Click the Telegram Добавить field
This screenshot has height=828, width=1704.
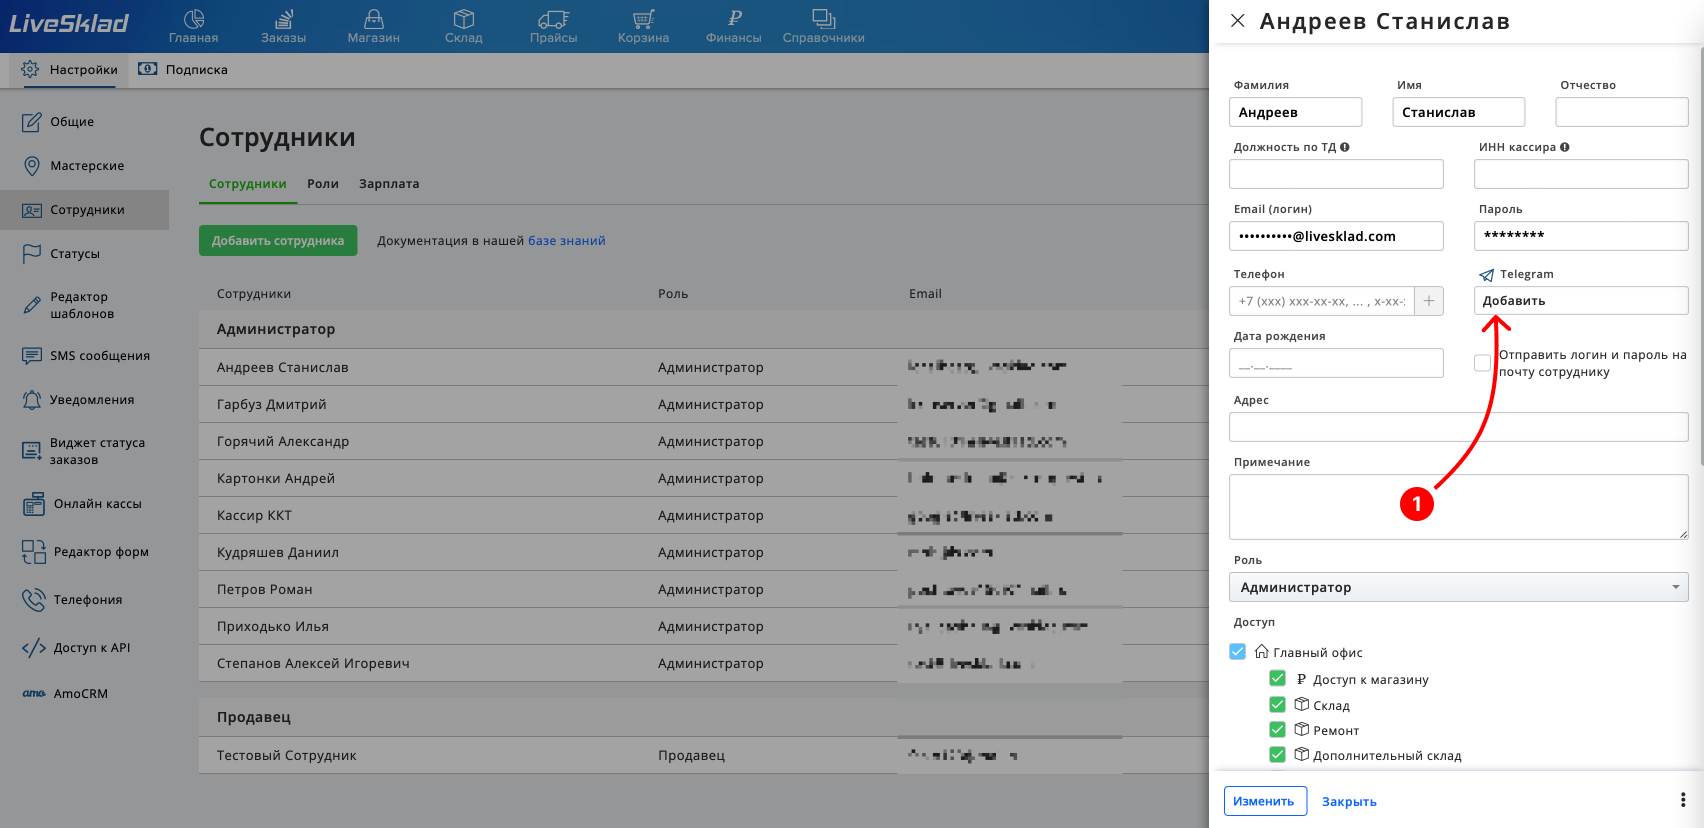(x=1581, y=301)
